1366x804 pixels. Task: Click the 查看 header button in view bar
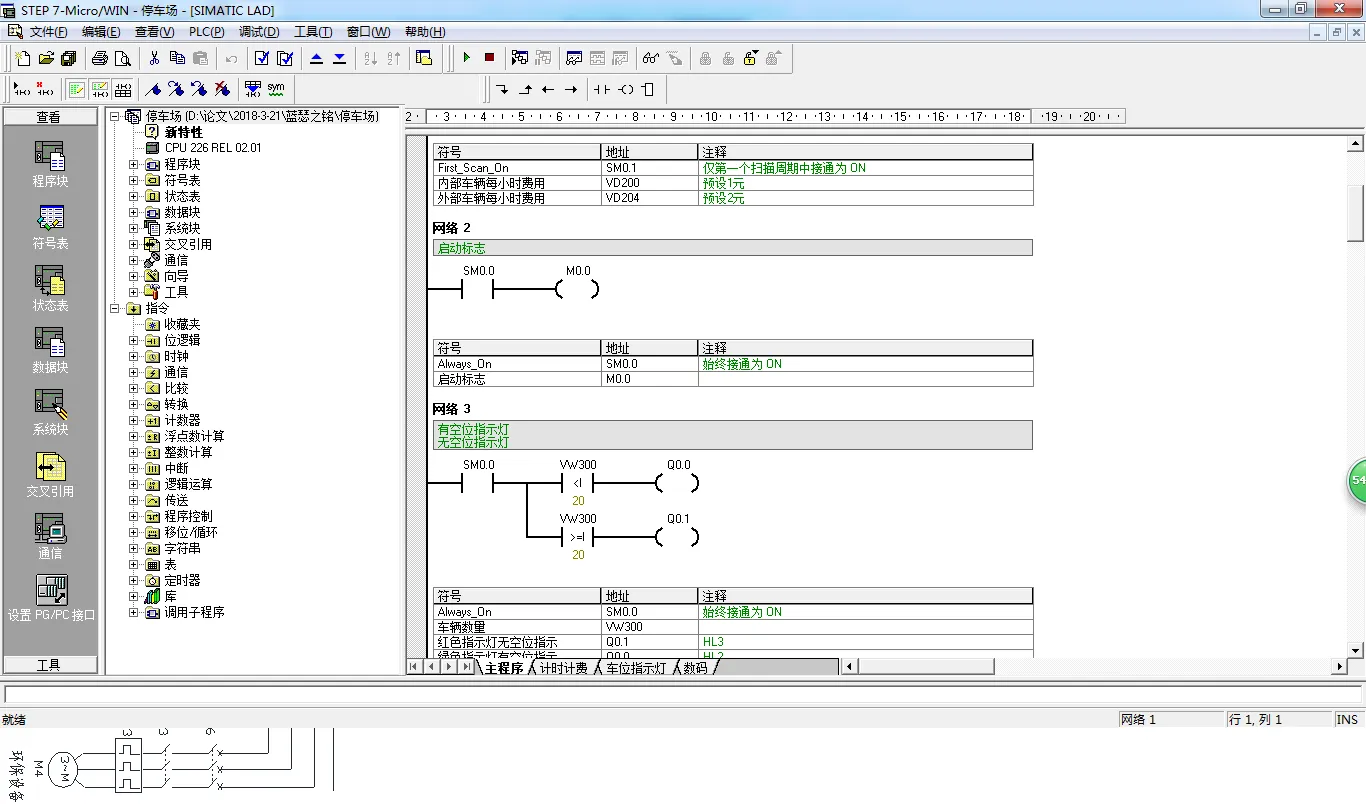49,117
